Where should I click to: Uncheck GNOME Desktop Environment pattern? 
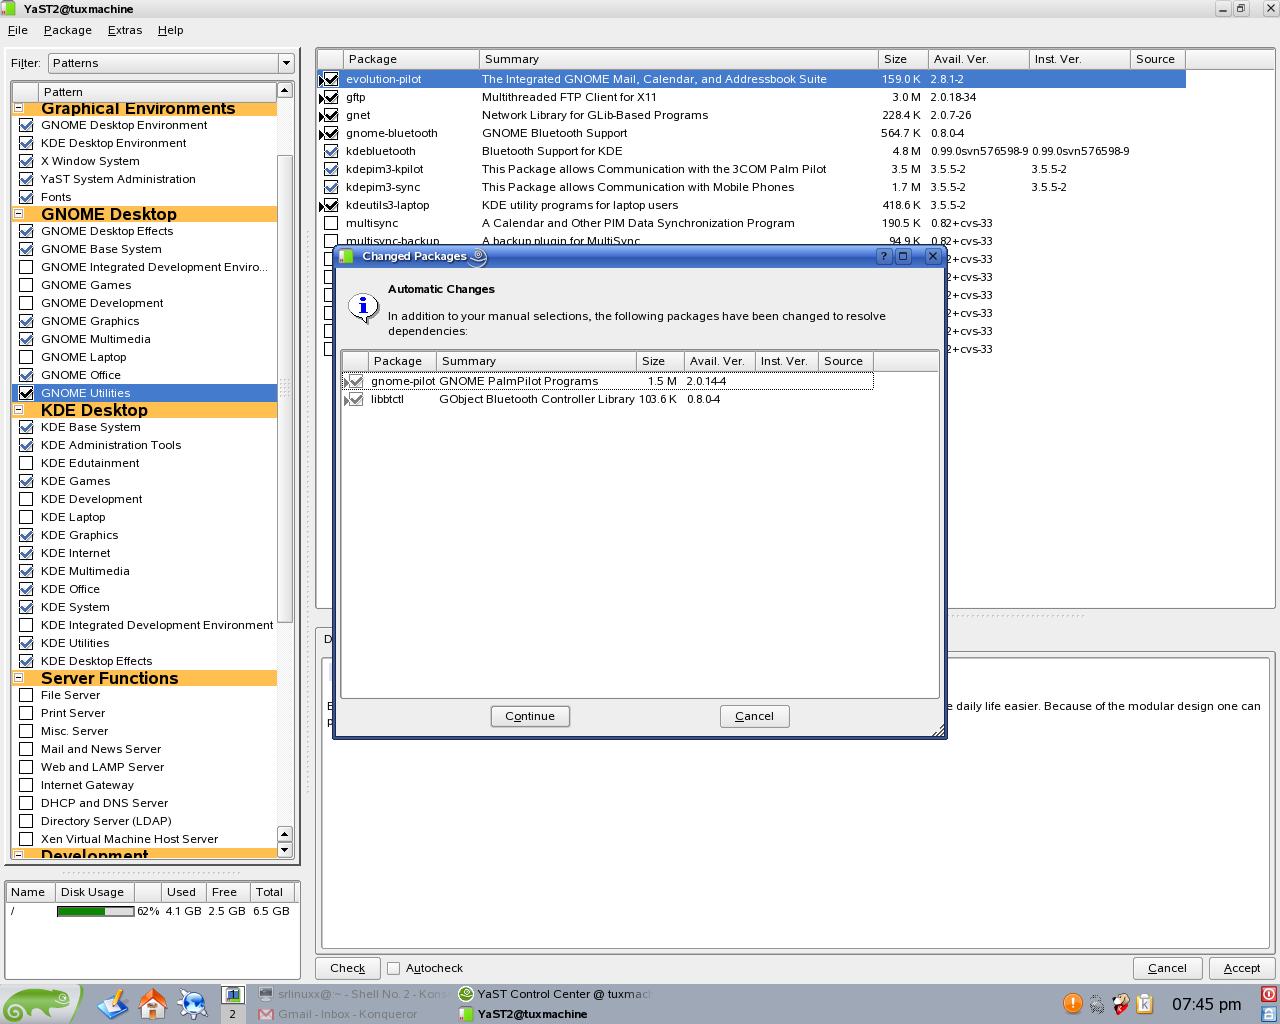coord(26,125)
